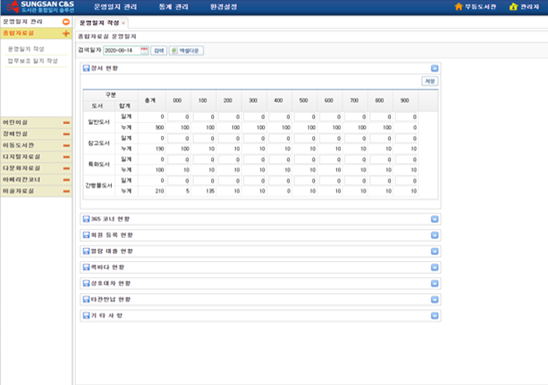This screenshot has width=548, height=385.
Task: Click the 관리자 link in the header
Action: click(x=529, y=7)
